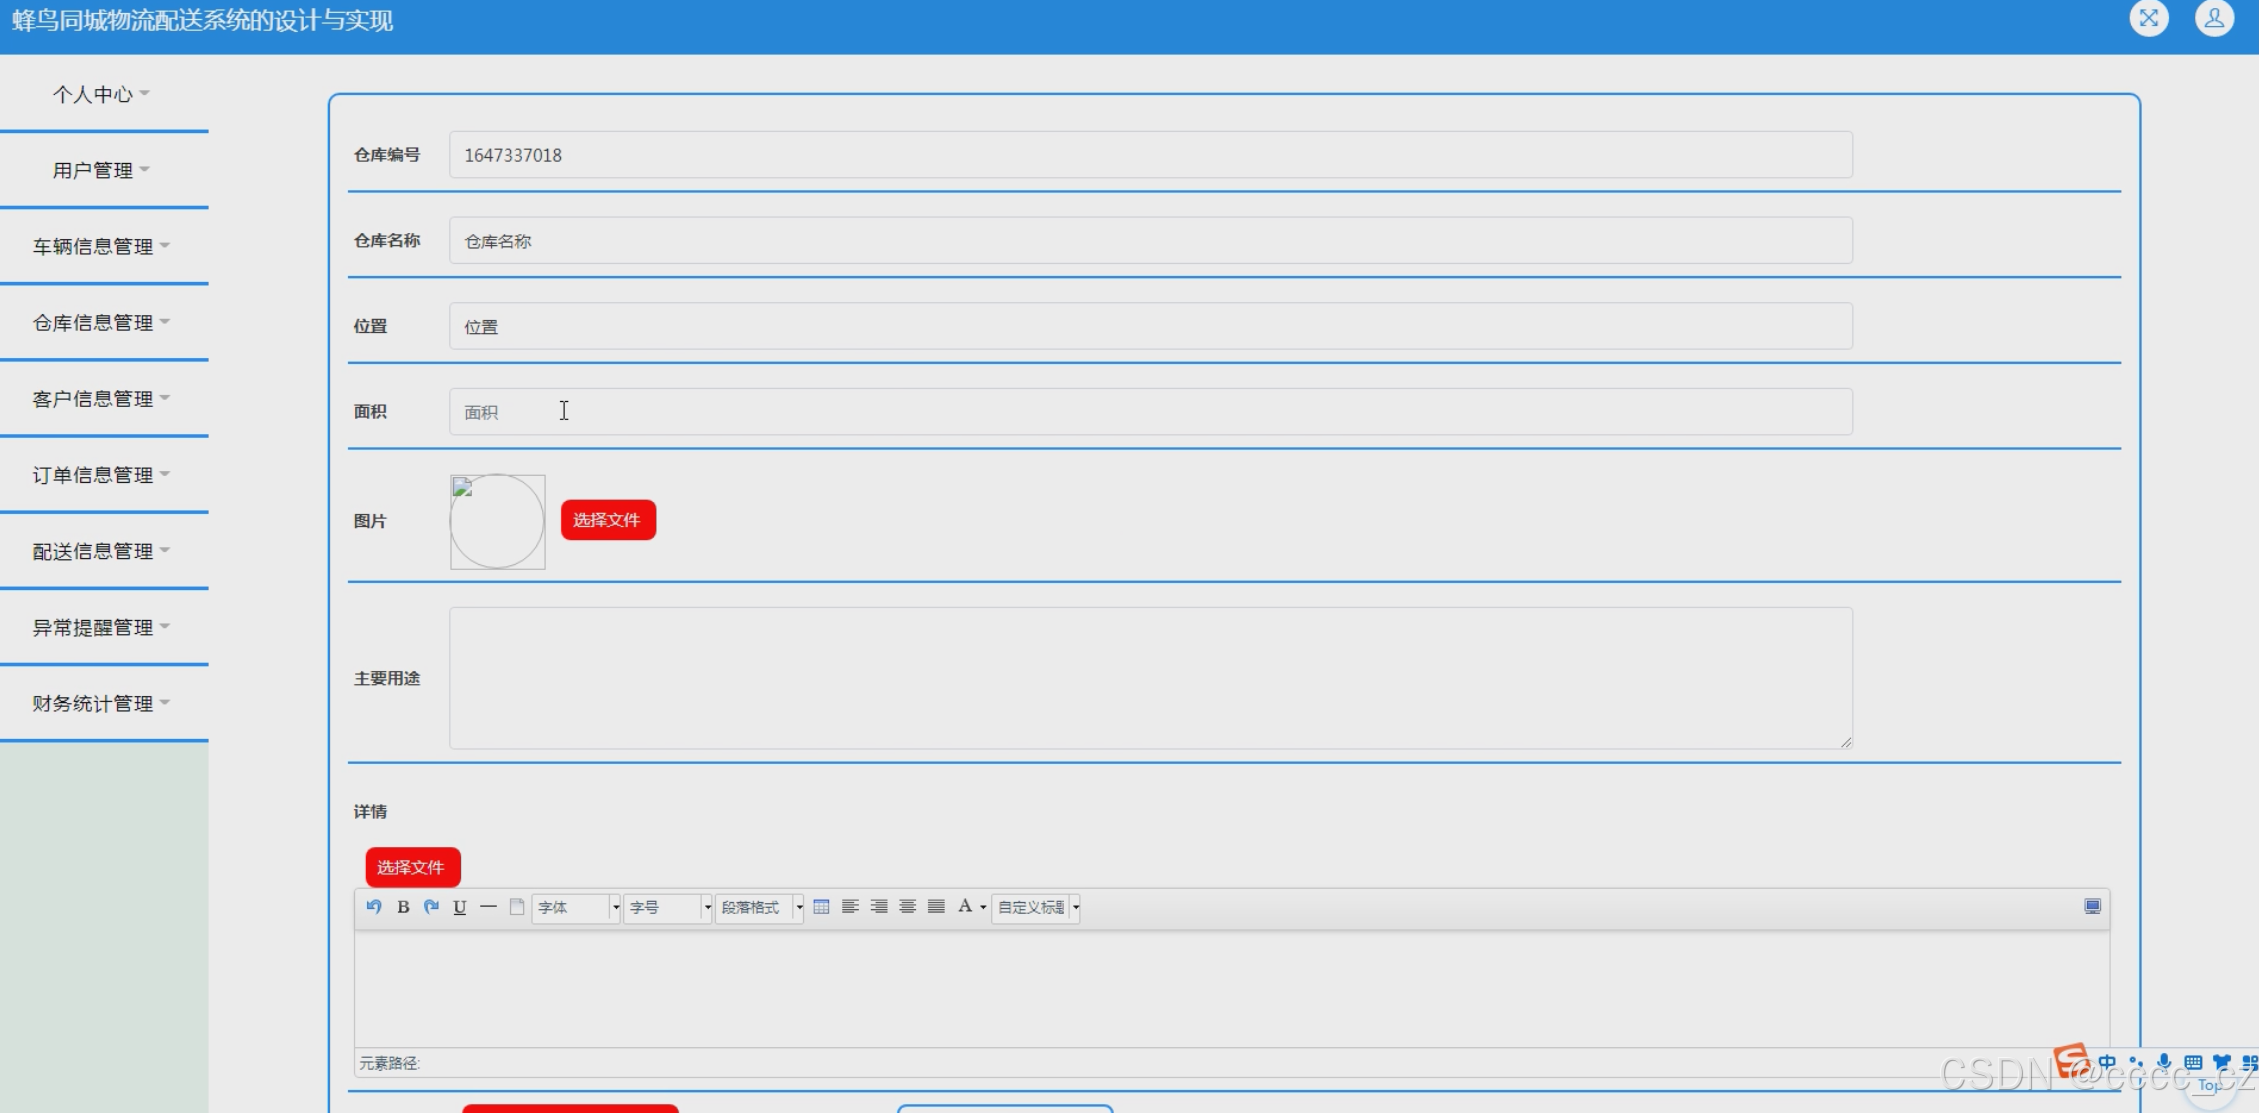Click the insert table icon

[821, 907]
